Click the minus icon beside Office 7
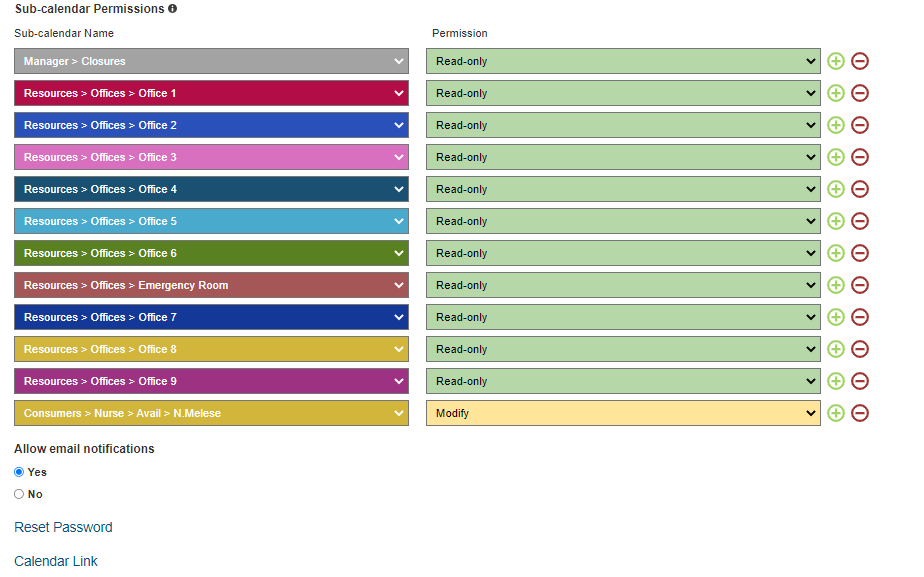The image size is (924, 577). pos(860,317)
